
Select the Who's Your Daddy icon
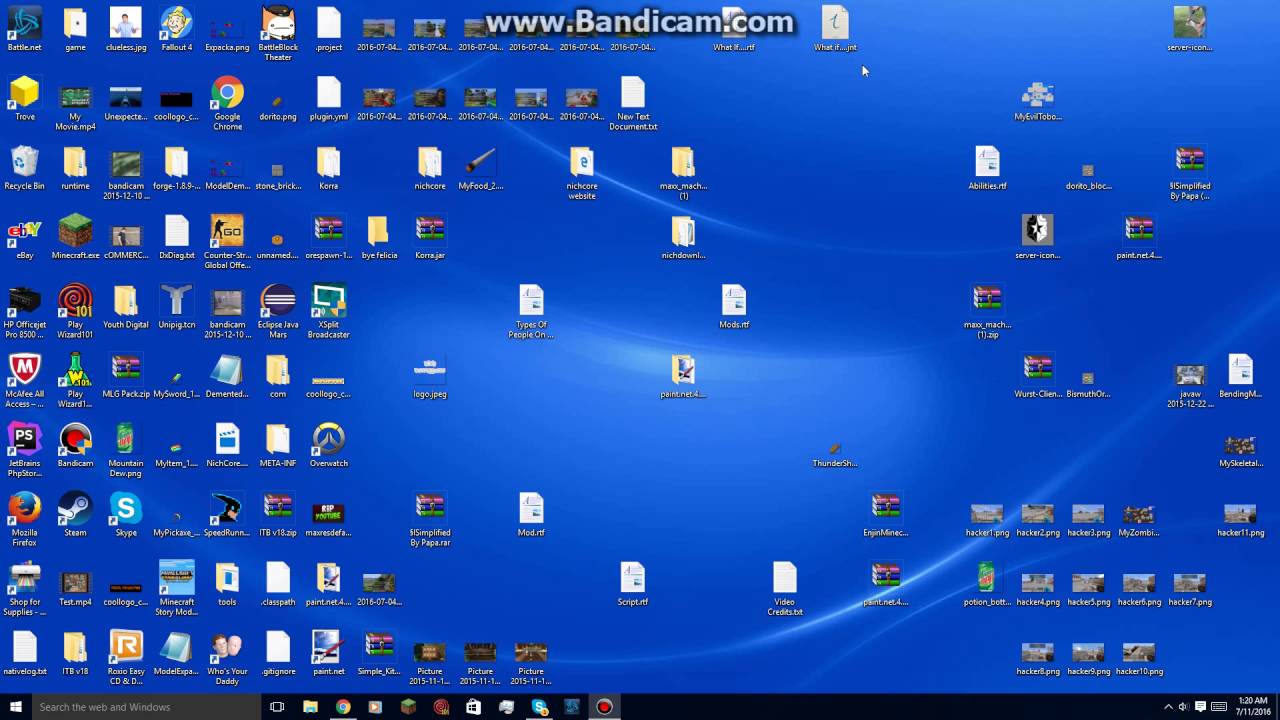227,657
